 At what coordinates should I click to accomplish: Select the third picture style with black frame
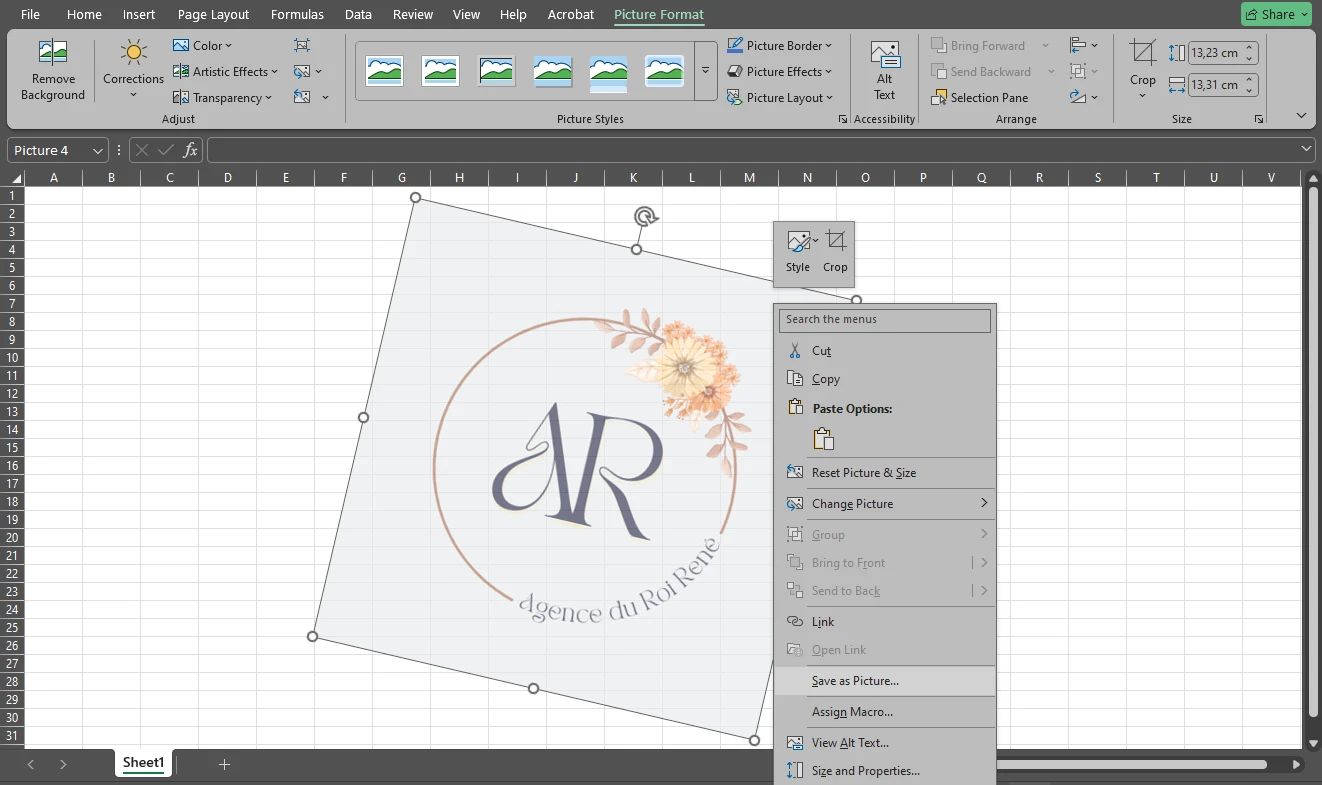497,71
